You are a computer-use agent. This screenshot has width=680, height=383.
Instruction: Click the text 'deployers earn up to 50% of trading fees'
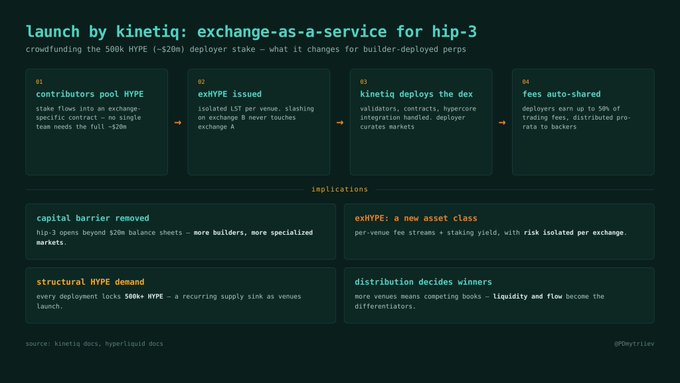tap(571, 113)
